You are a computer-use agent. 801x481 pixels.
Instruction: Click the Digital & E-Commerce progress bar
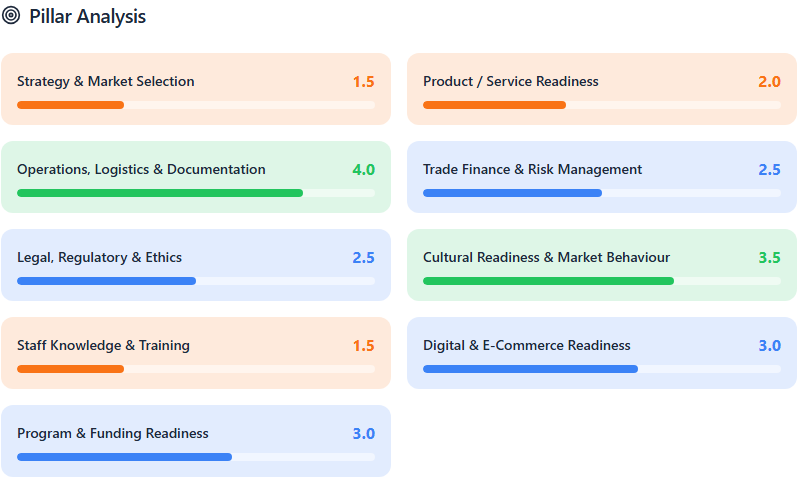pyautogui.click(x=530, y=369)
